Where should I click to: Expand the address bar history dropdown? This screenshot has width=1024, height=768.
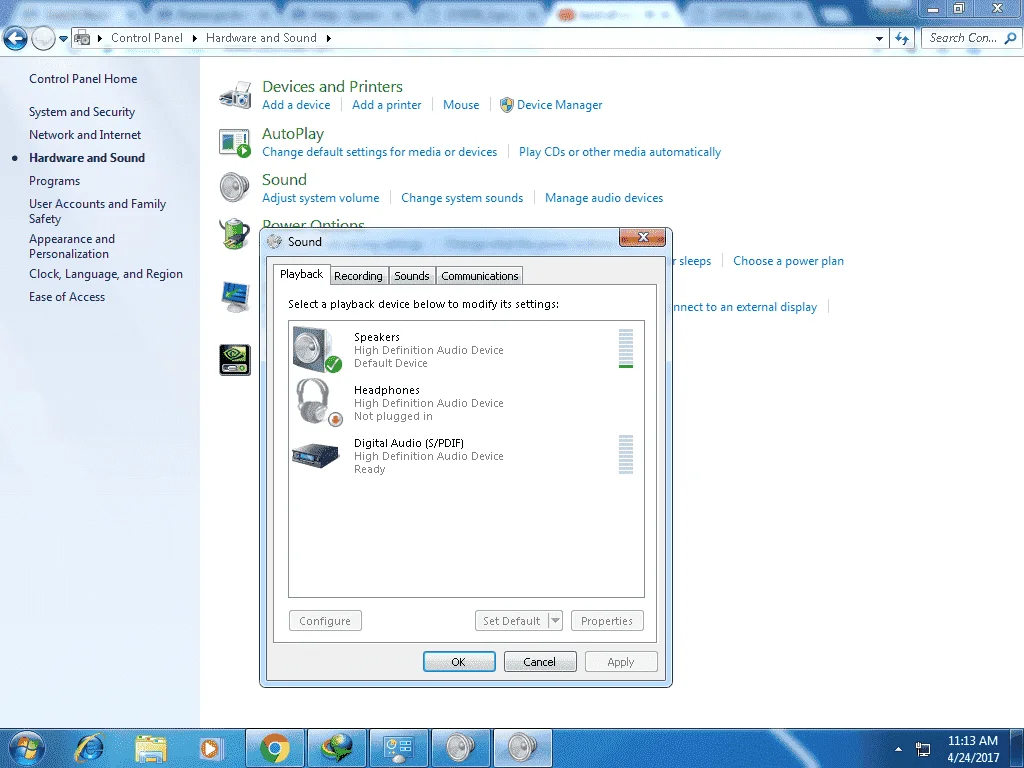tap(879, 39)
